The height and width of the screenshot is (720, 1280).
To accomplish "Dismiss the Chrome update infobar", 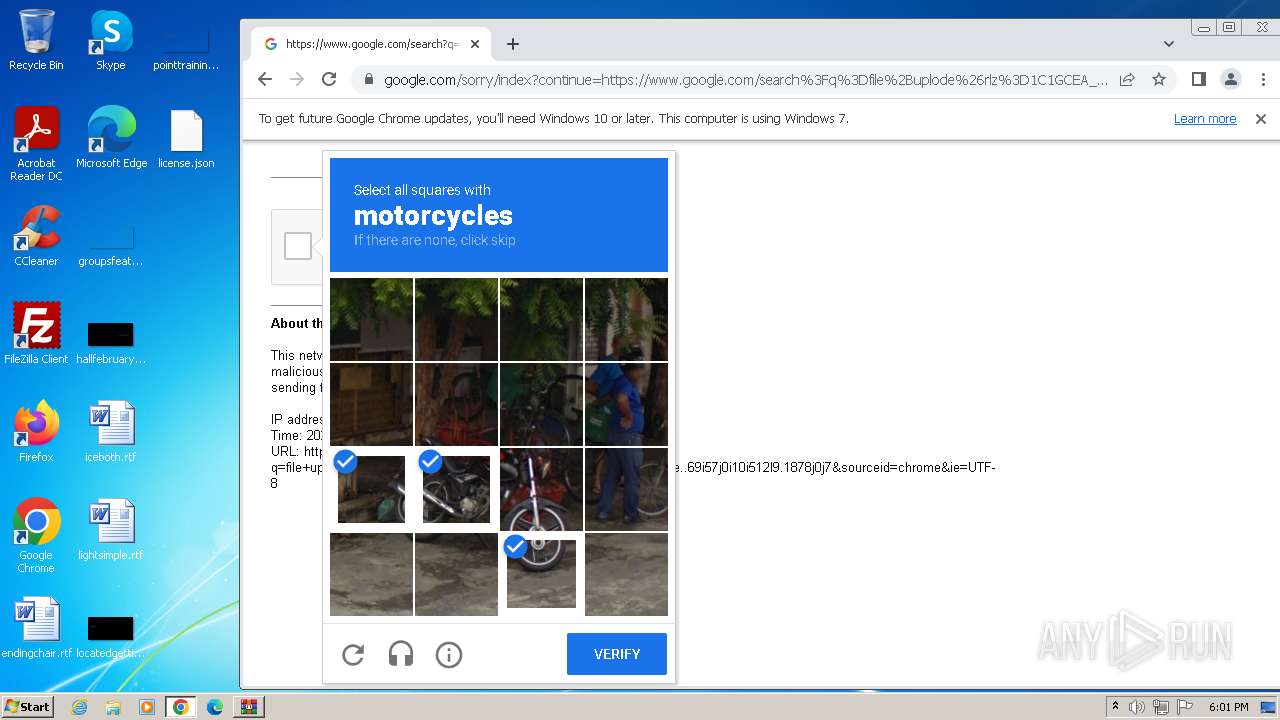I will 1261,118.
